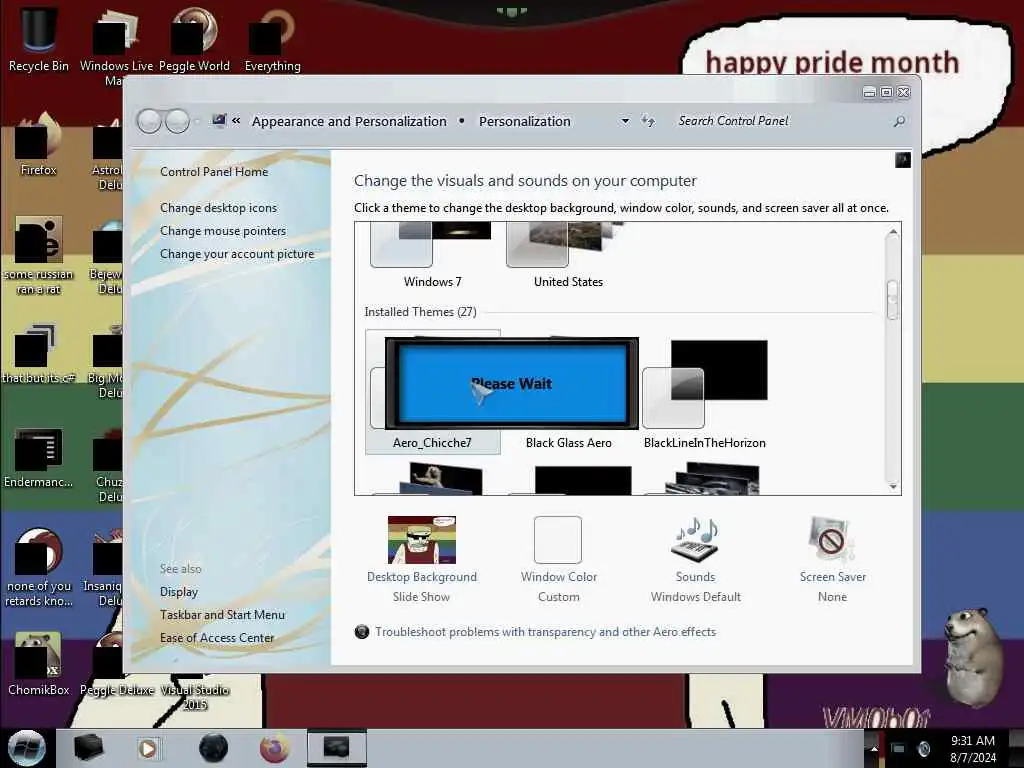Open the Screen Saver settings

coord(832,559)
